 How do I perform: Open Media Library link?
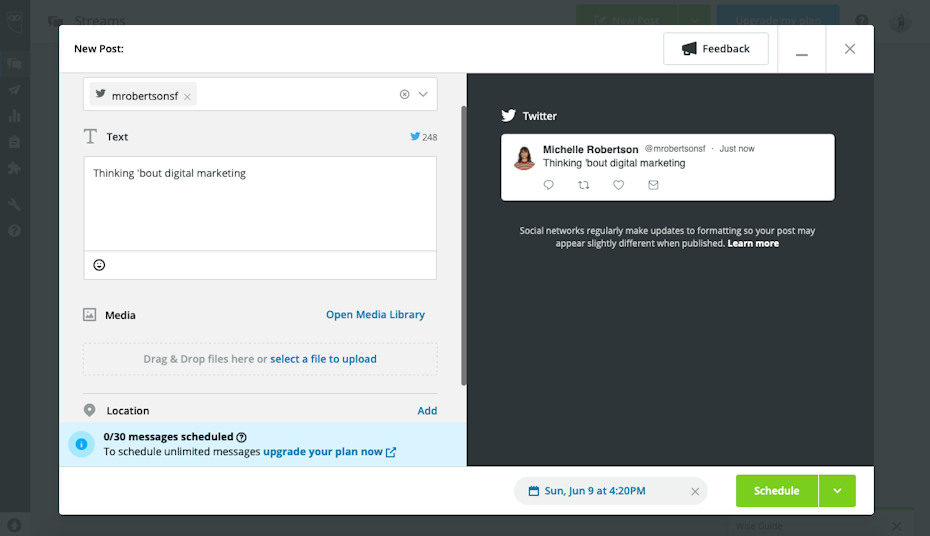(375, 315)
